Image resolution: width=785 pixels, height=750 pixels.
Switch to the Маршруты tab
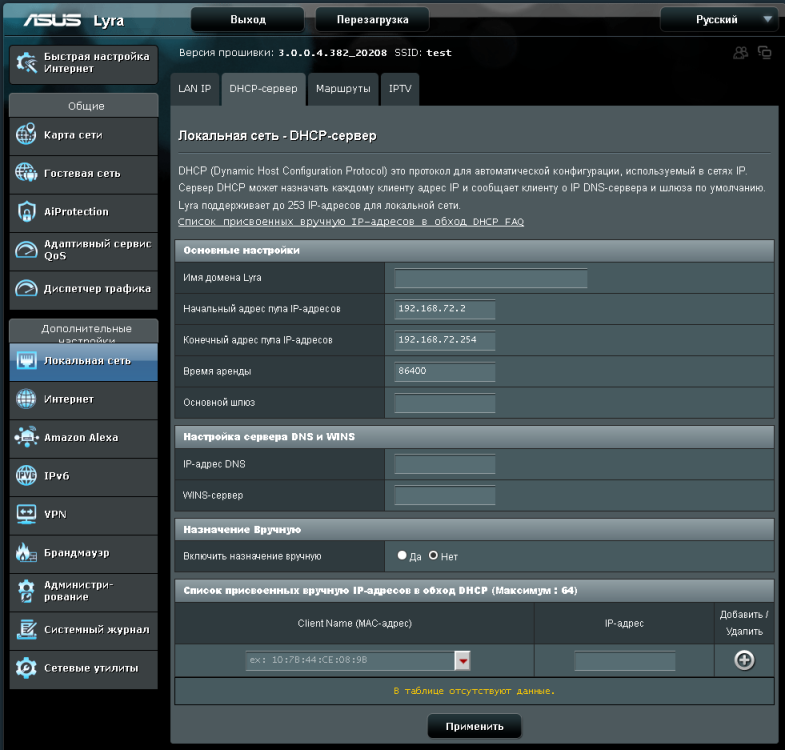pos(343,89)
